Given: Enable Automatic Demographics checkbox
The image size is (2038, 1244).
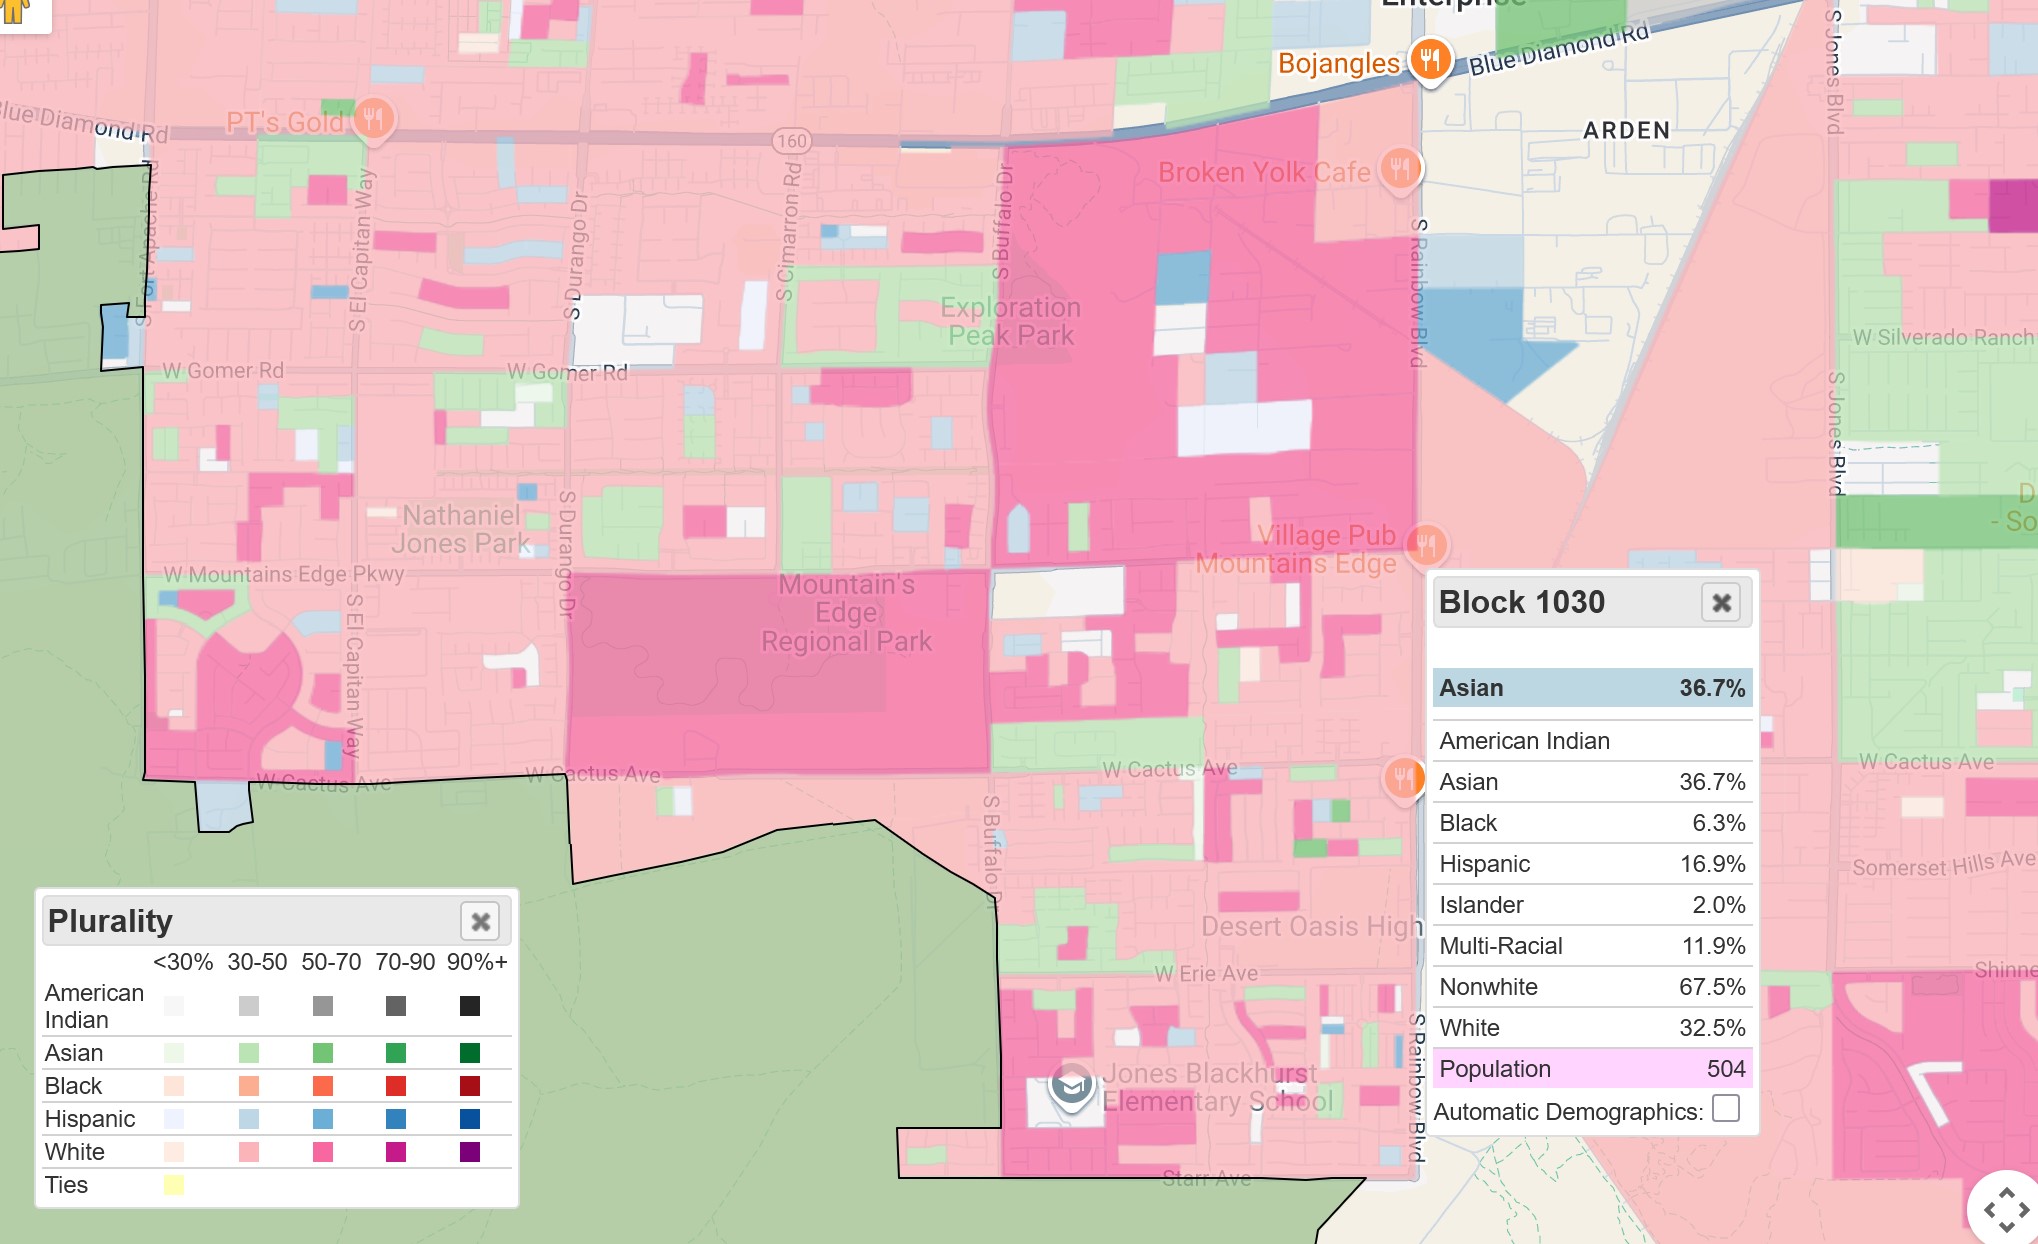Looking at the screenshot, I should (x=1725, y=1108).
